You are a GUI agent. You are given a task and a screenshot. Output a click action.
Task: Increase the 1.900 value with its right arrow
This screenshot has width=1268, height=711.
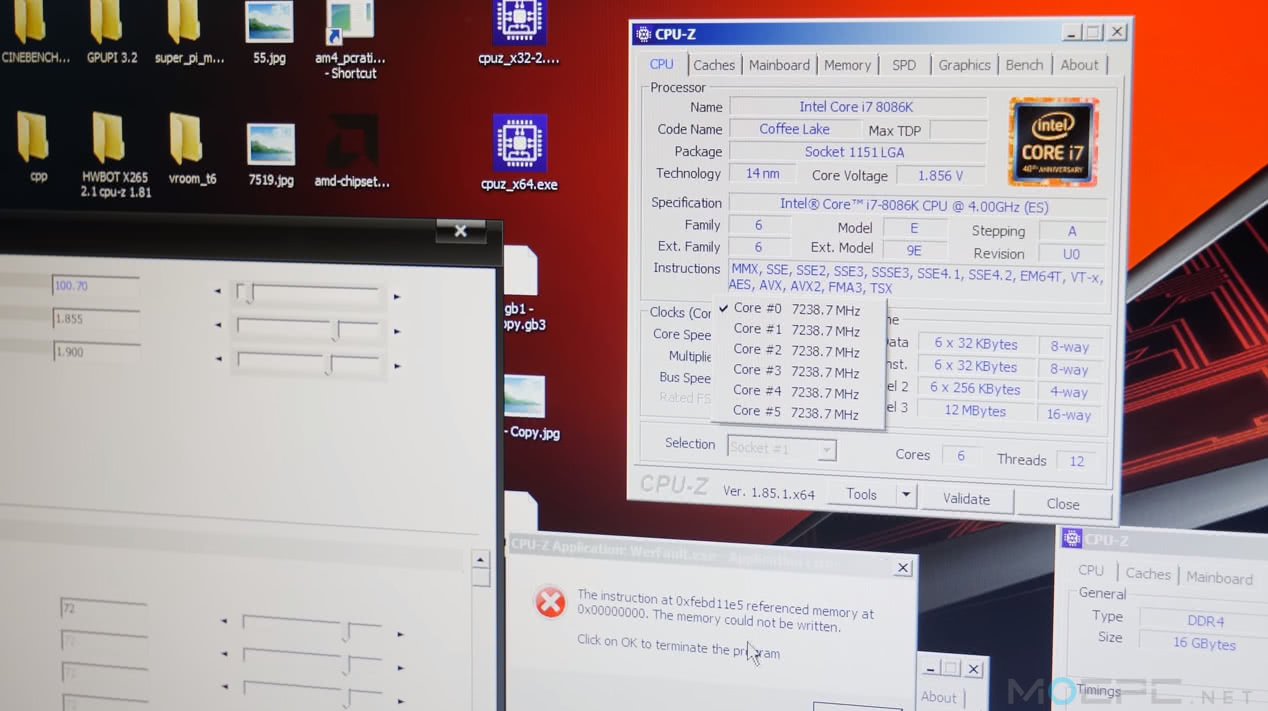coord(397,366)
